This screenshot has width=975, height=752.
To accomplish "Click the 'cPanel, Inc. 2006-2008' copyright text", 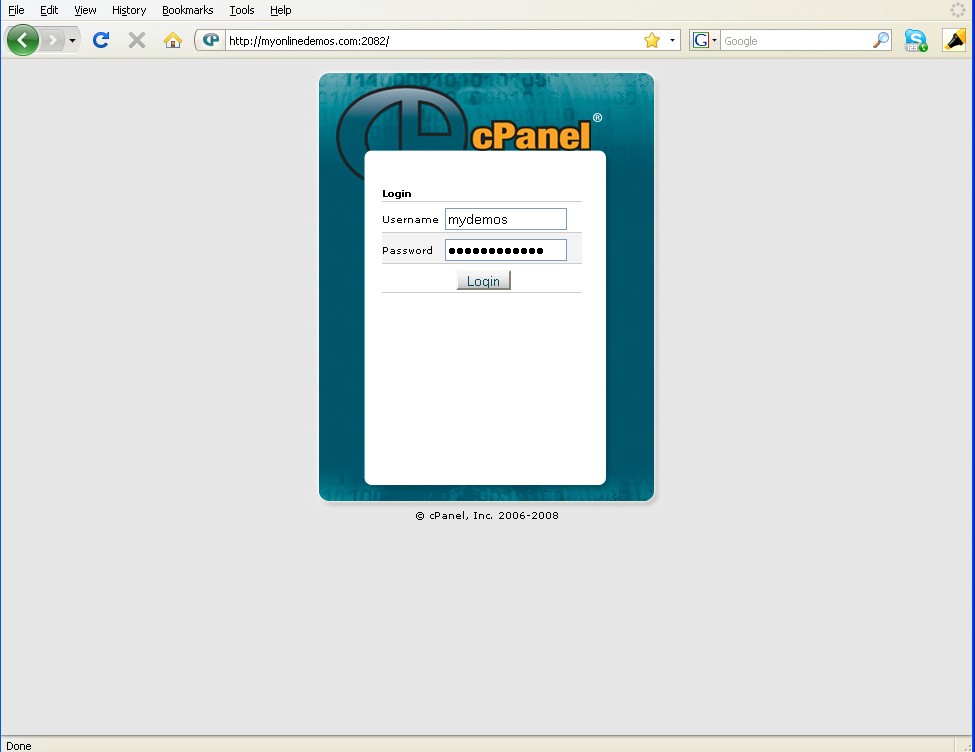I will (487, 516).
